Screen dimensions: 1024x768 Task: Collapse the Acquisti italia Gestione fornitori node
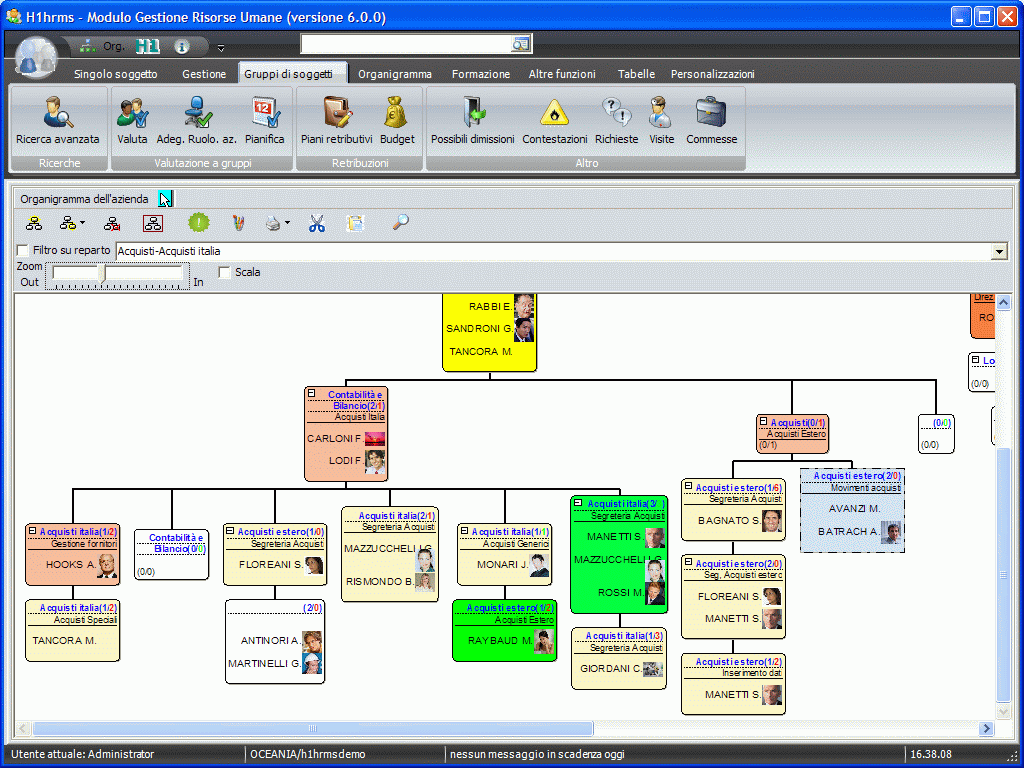point(32,531)
